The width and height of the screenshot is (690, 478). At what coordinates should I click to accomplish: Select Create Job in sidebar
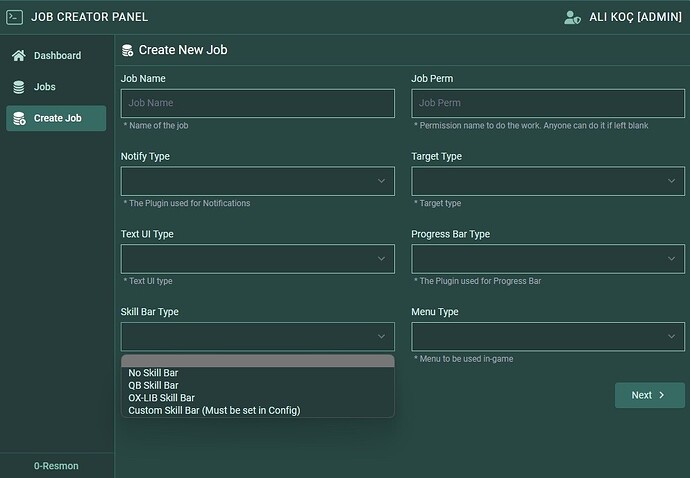tap(56, 118)
